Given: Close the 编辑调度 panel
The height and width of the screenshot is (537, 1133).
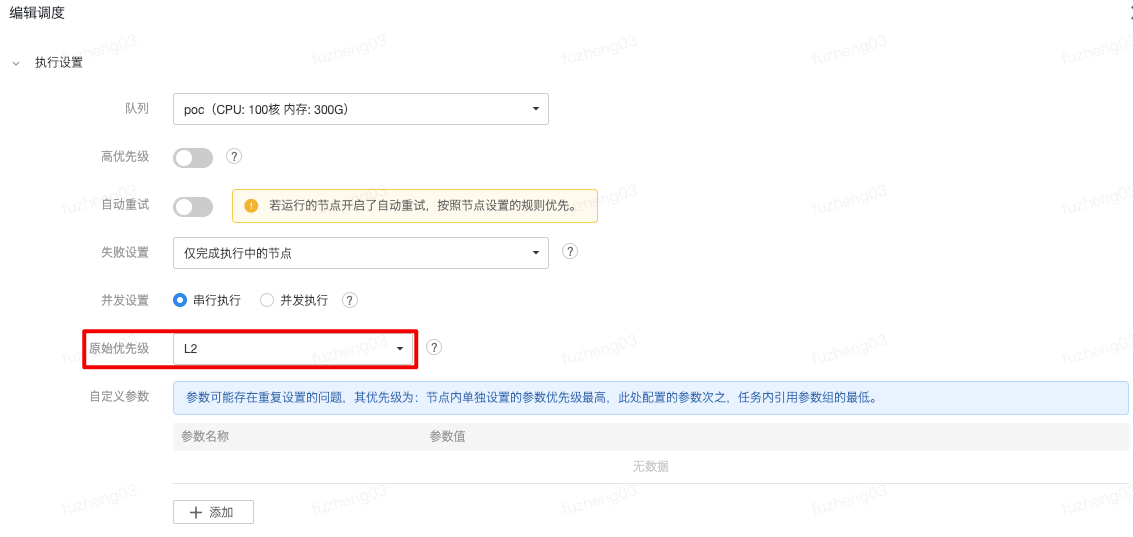Looking at the screenshot, I should tap(1129, 13).
